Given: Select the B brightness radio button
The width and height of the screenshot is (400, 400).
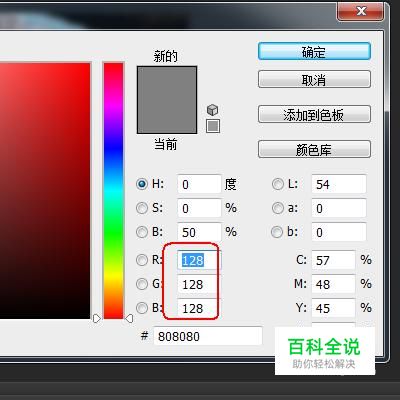Looking at the screenshot, I should (142, 232).
